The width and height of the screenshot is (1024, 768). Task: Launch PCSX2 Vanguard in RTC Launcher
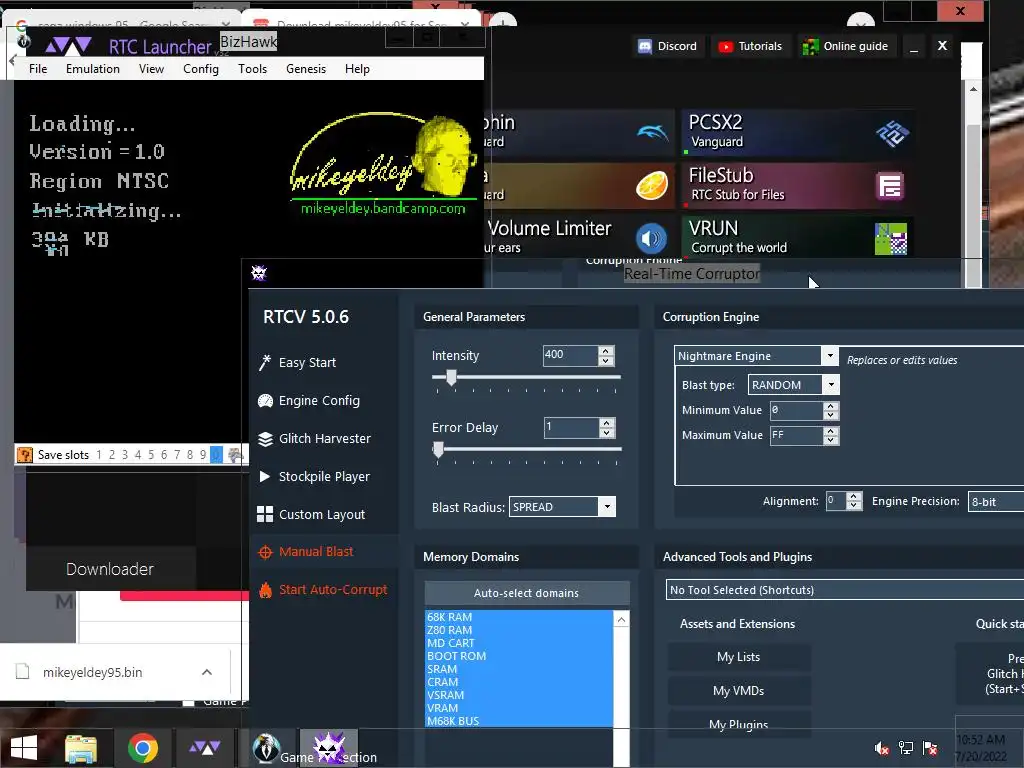pos(797,133)
